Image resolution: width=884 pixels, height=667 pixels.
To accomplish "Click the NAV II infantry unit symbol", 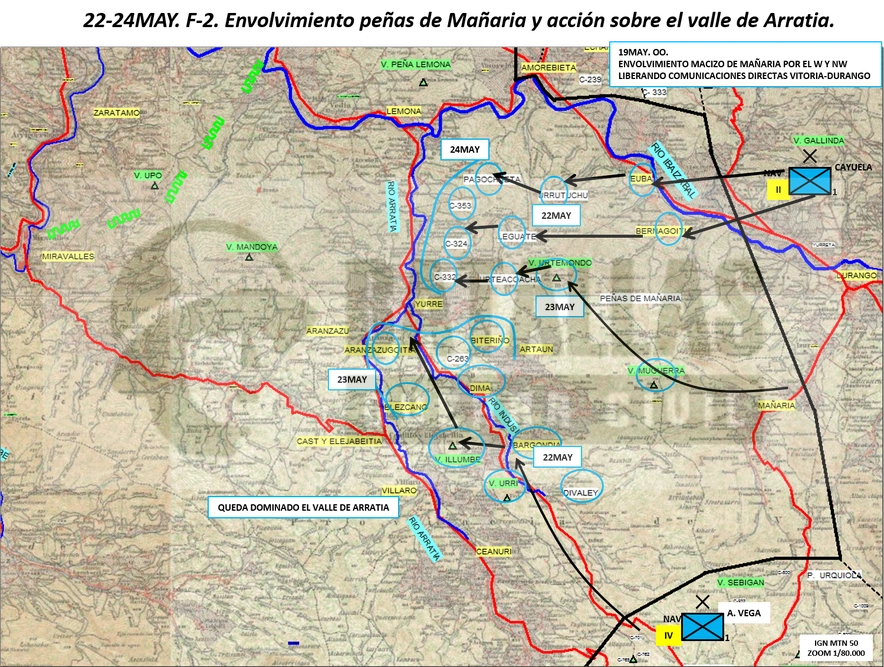I will pyautogui.click(x=810, y=181).
